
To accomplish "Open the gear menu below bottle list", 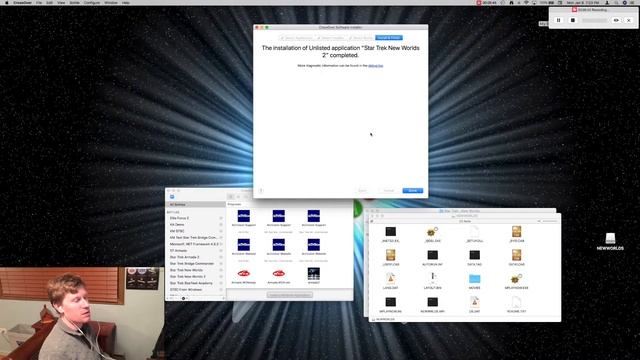I will point(183,298).
